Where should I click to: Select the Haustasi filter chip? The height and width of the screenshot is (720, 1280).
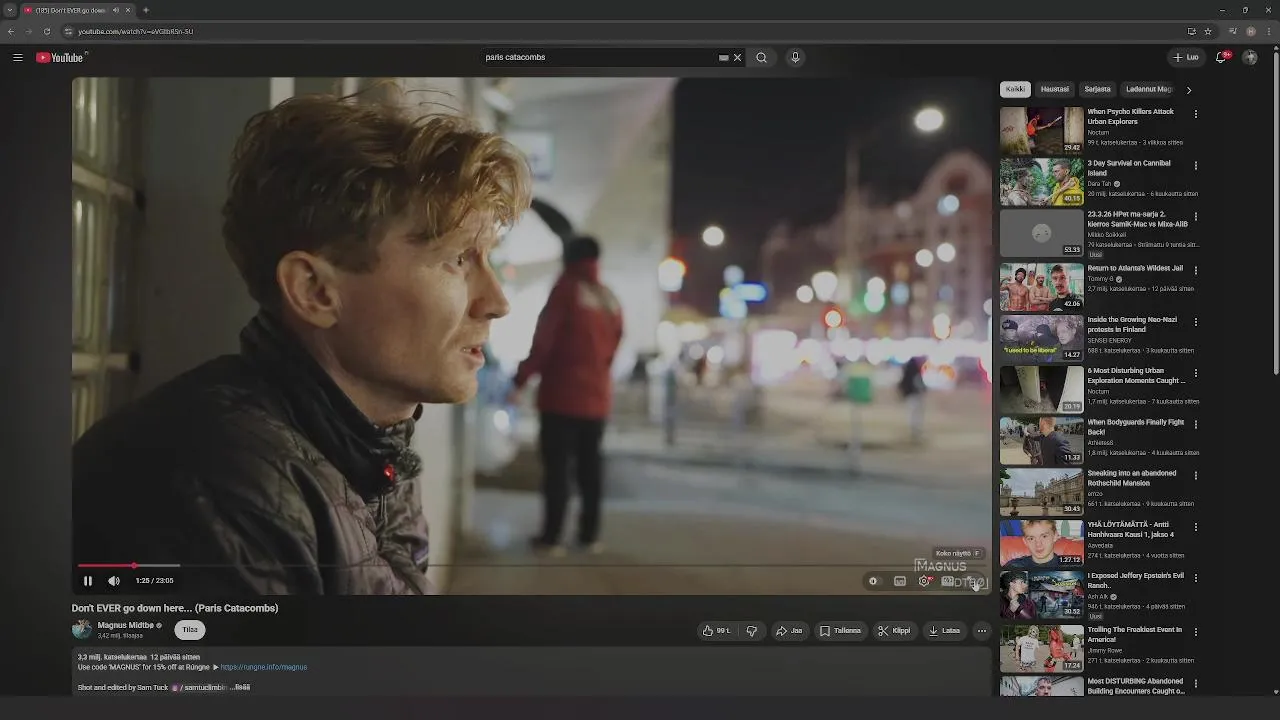click(x=1054, y=89)
